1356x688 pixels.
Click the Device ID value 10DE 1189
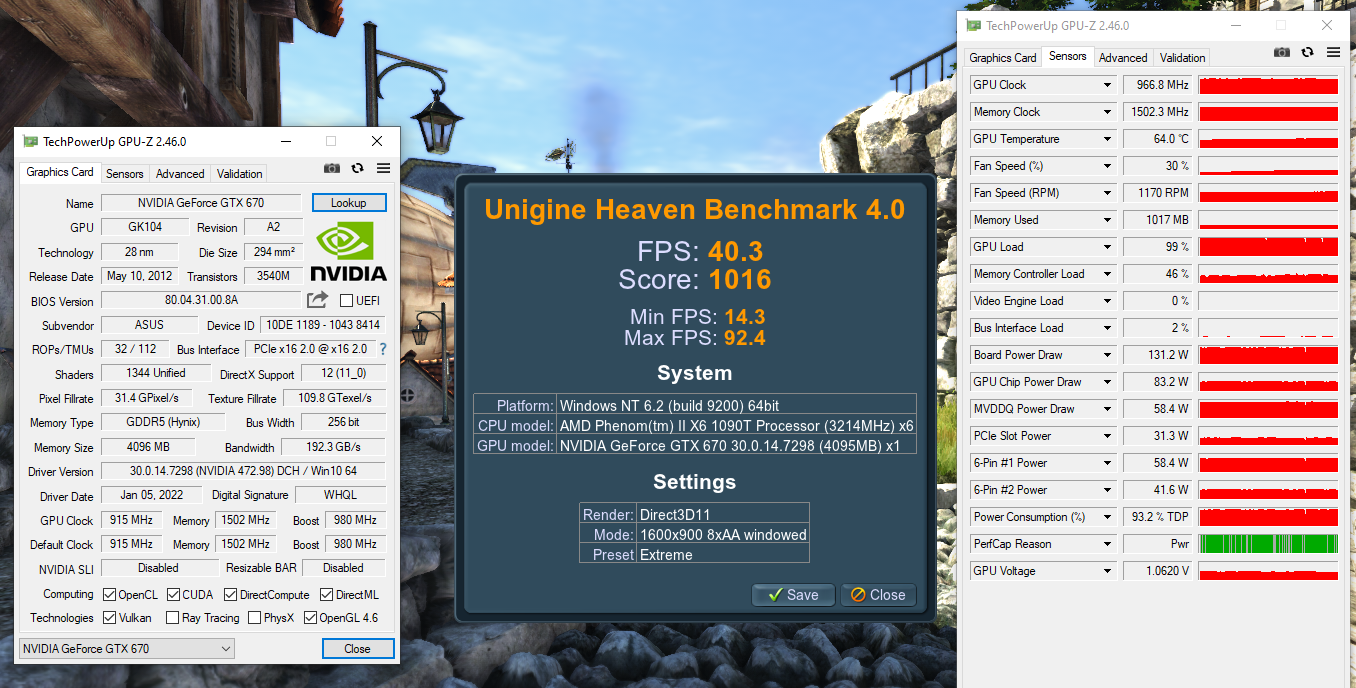tap(322, 325)
